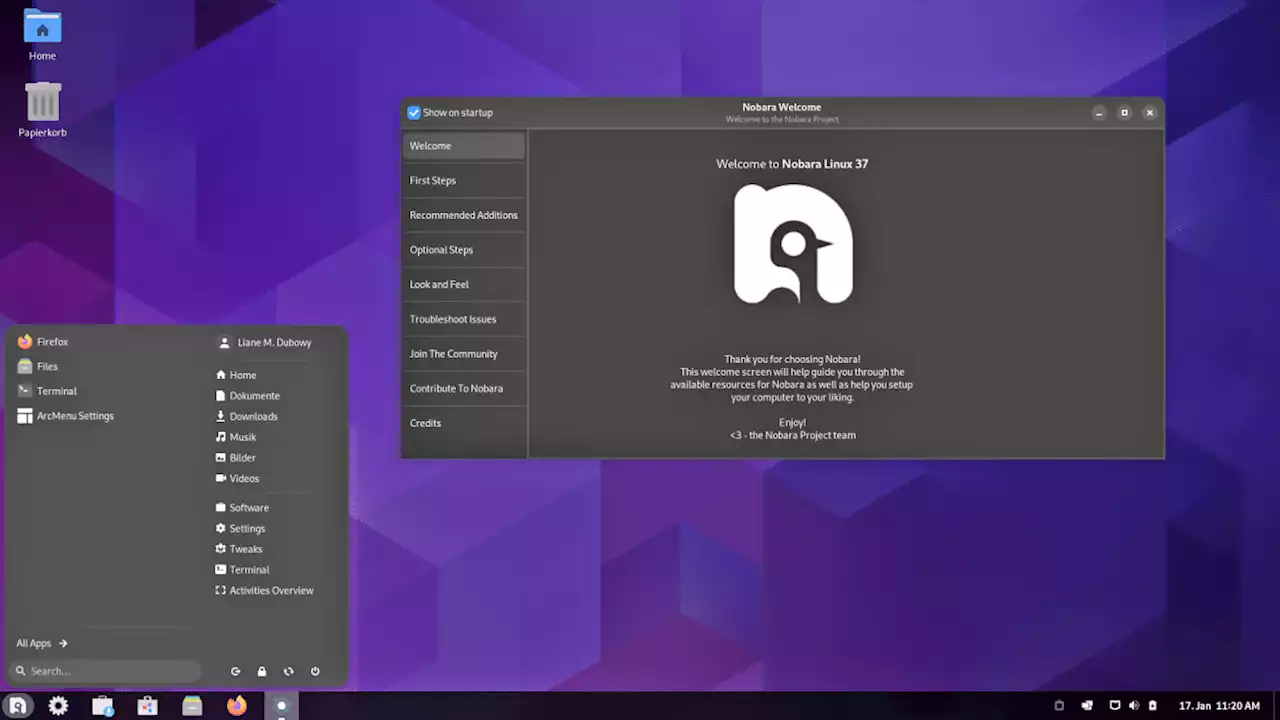Screen dimensions: 1280x720
Task: Click the power off icon in ArcMenu
Action: coord(315,672)
